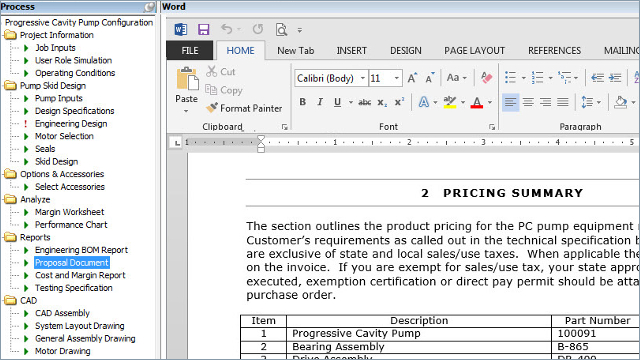The width and height of the screenshot is (640, 360).
Task: Click the Word application icon in quick access
Action: [180, 29]
